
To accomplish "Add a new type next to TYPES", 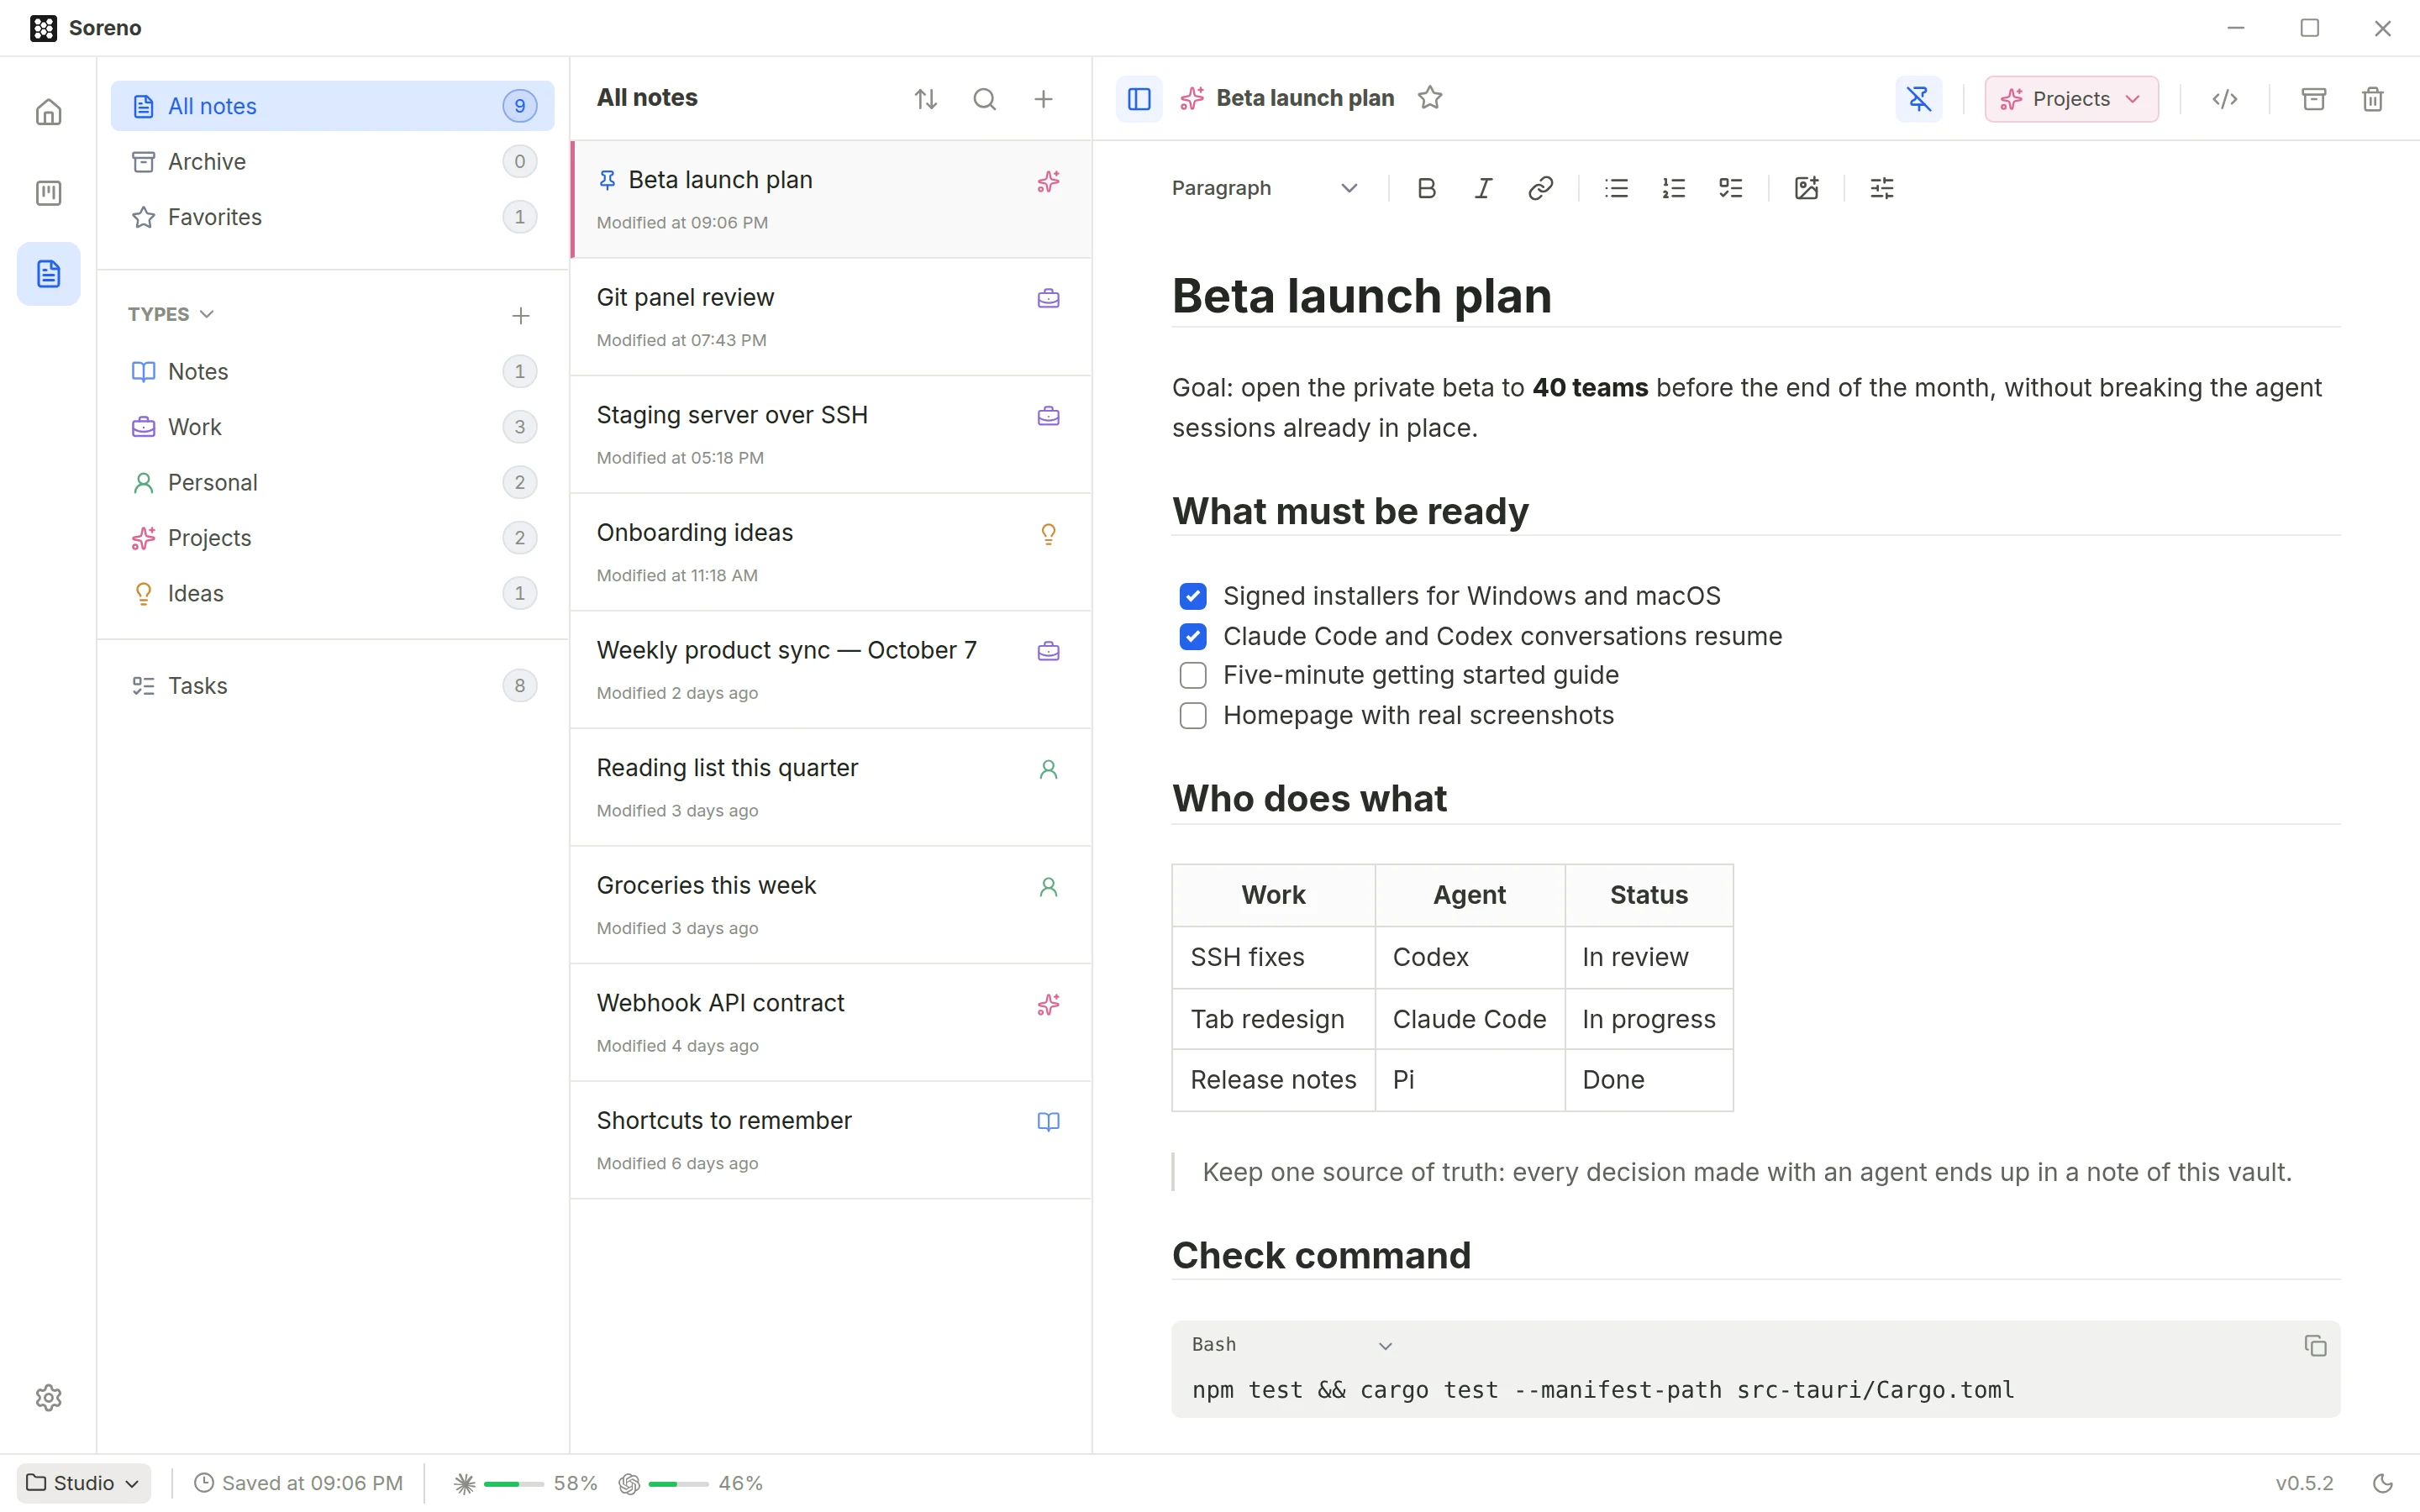I will click(520, 316).
